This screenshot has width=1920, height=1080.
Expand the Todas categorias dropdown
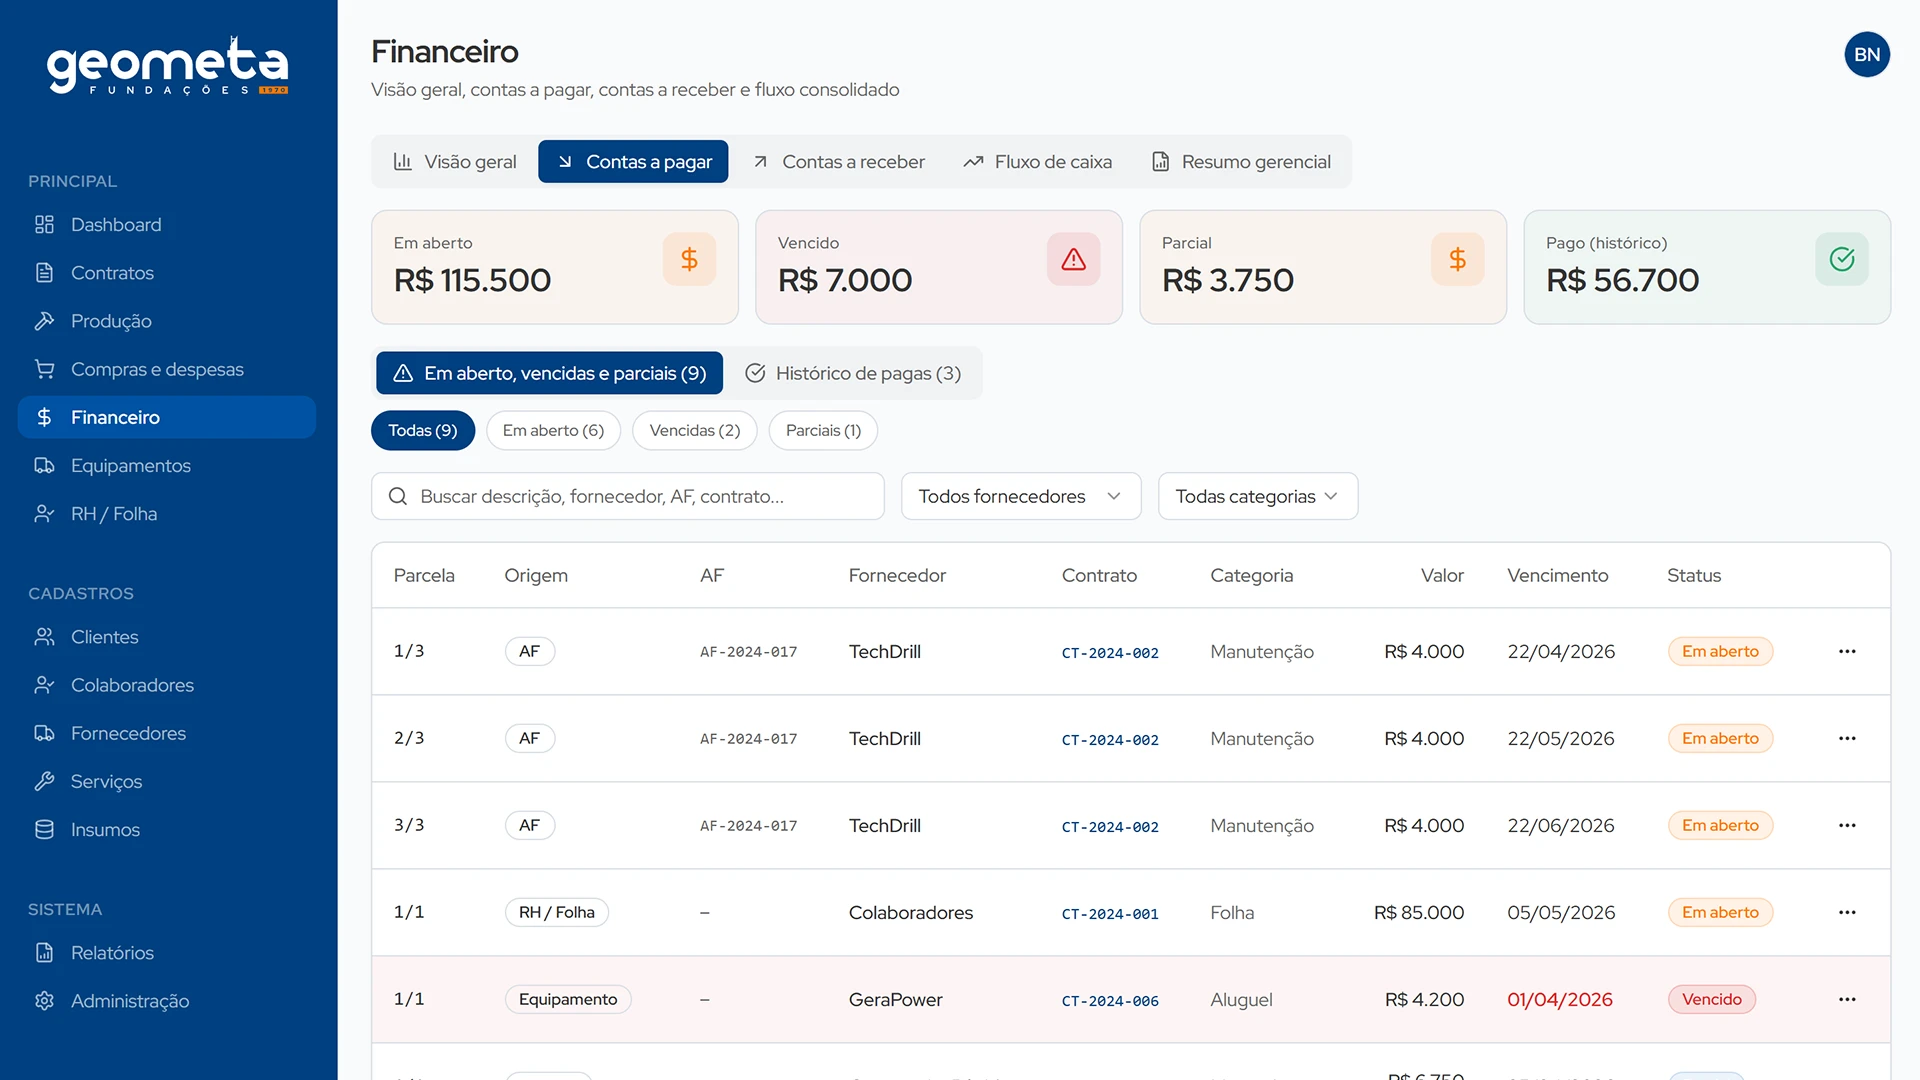1257,497
